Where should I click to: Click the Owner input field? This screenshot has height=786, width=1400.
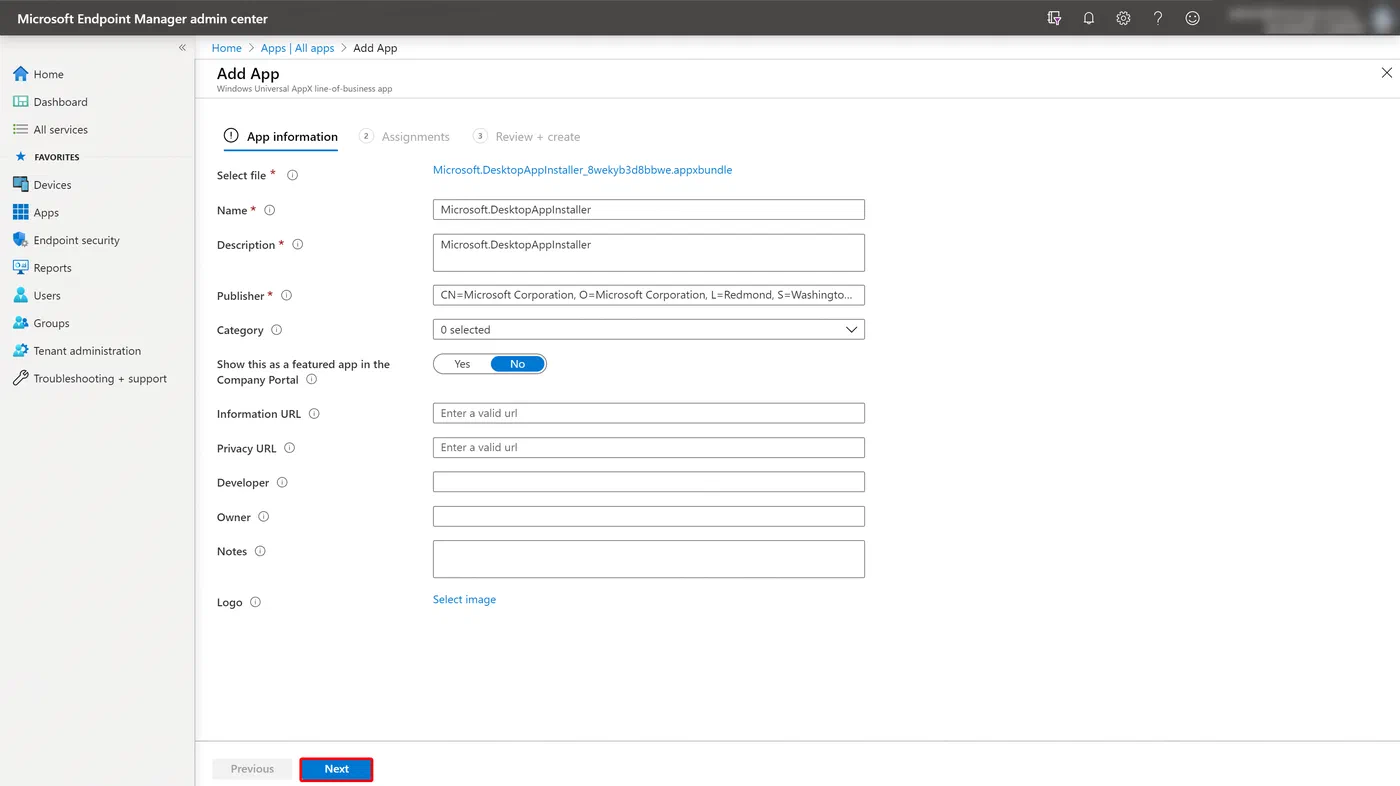click(x=649, y=517)
